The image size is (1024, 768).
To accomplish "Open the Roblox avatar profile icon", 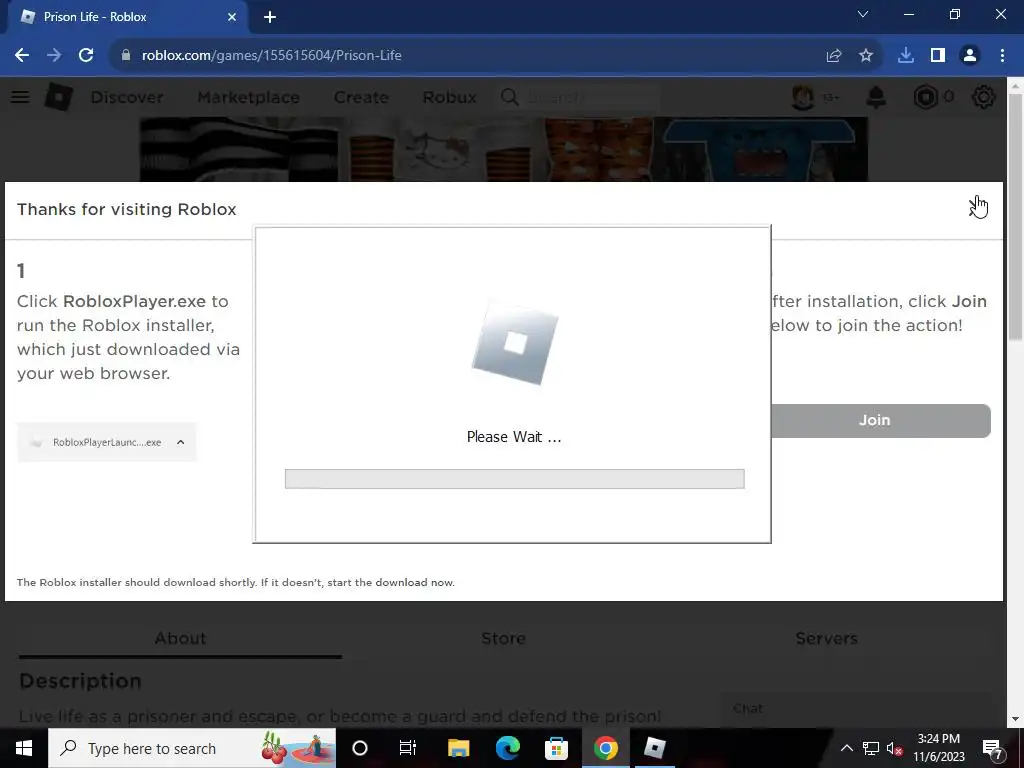I will click(803, 97).
